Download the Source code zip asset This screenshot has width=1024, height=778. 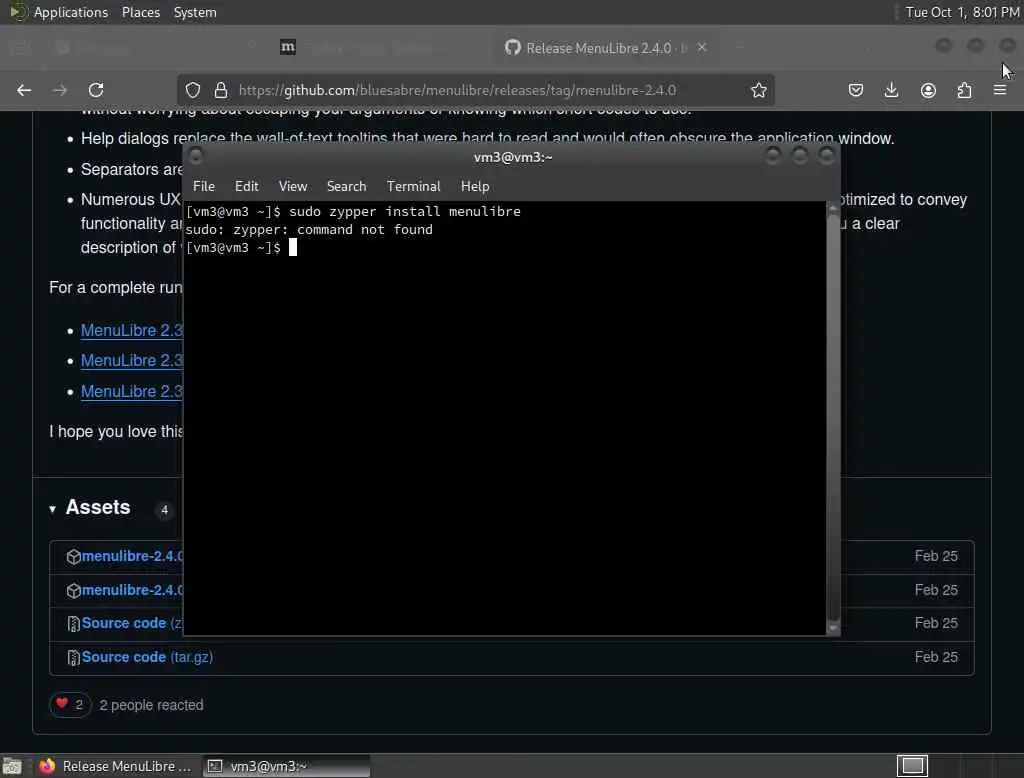coord(132,623)
